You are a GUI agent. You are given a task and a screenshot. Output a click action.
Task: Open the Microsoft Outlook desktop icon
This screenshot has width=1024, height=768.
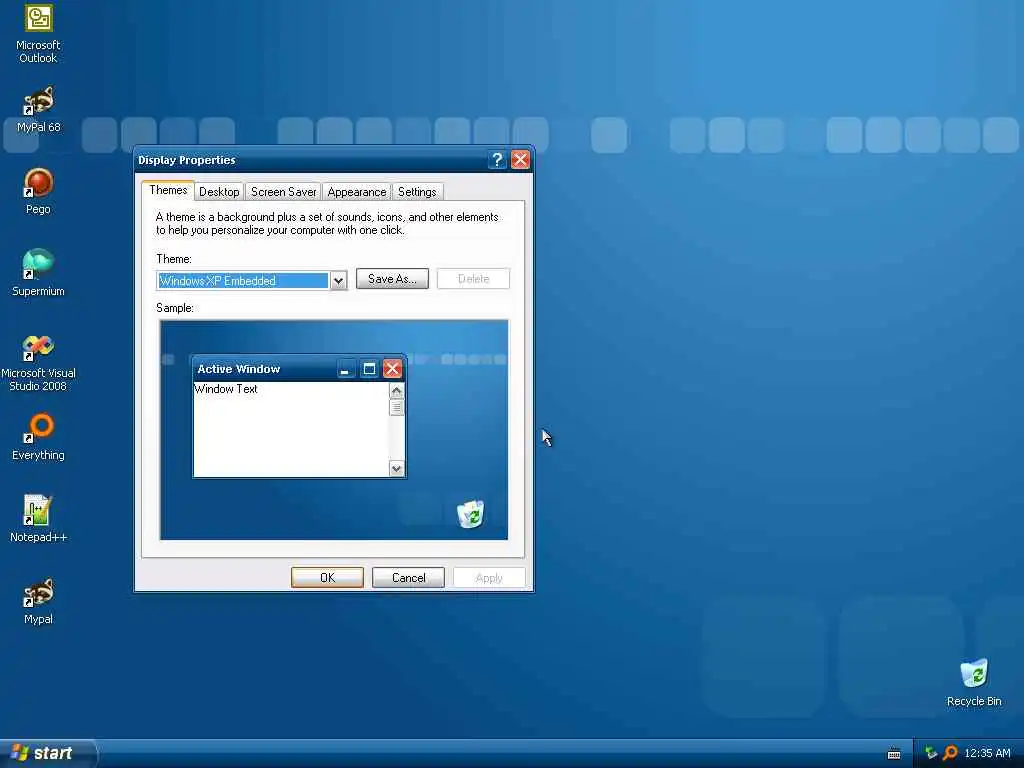[x=39, y=33]
